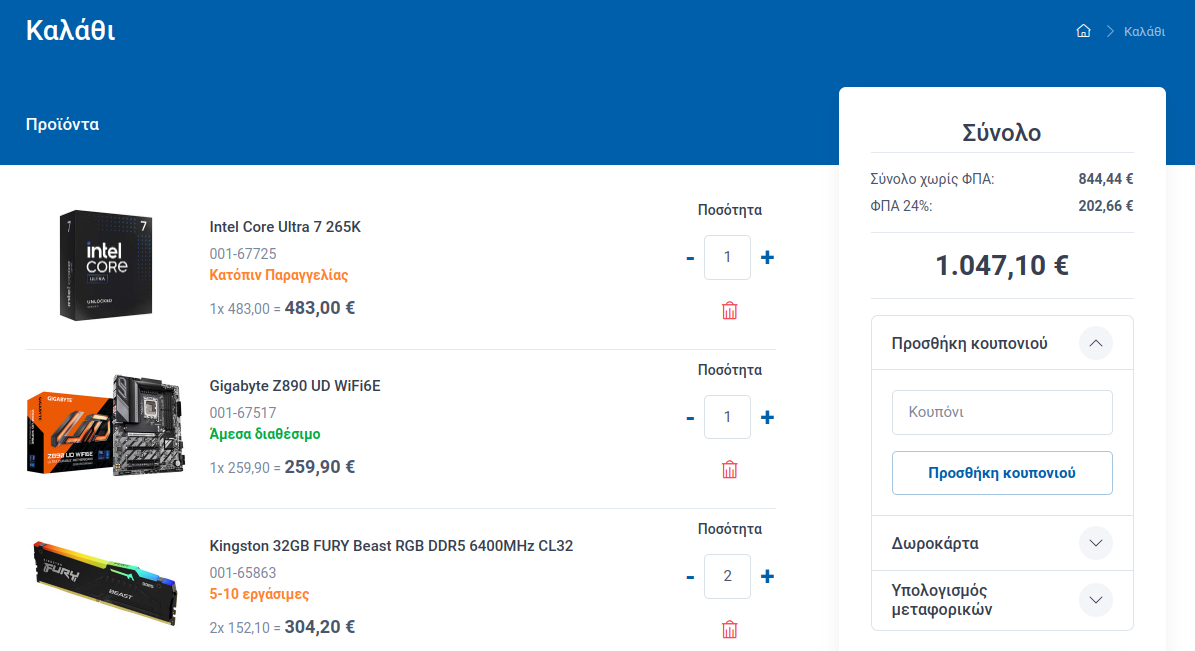The height and width of the screenshot is (651, 1195).
Task: Select product code 001-65863
Action: [x=243, y=572]
